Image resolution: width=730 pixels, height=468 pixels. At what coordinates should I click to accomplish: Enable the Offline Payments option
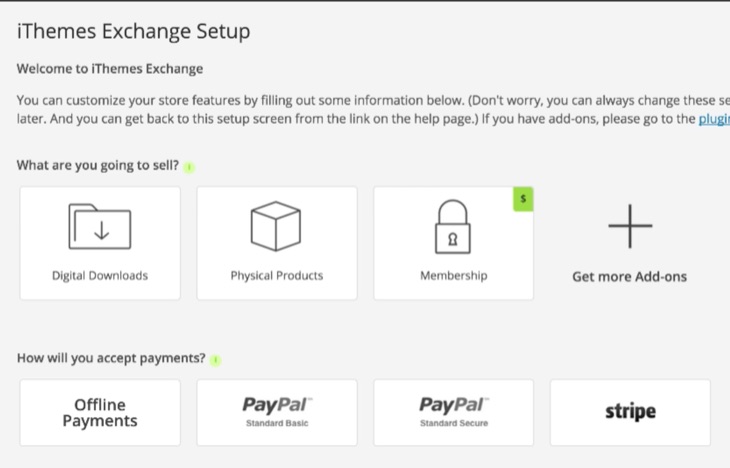pos(100,413)
